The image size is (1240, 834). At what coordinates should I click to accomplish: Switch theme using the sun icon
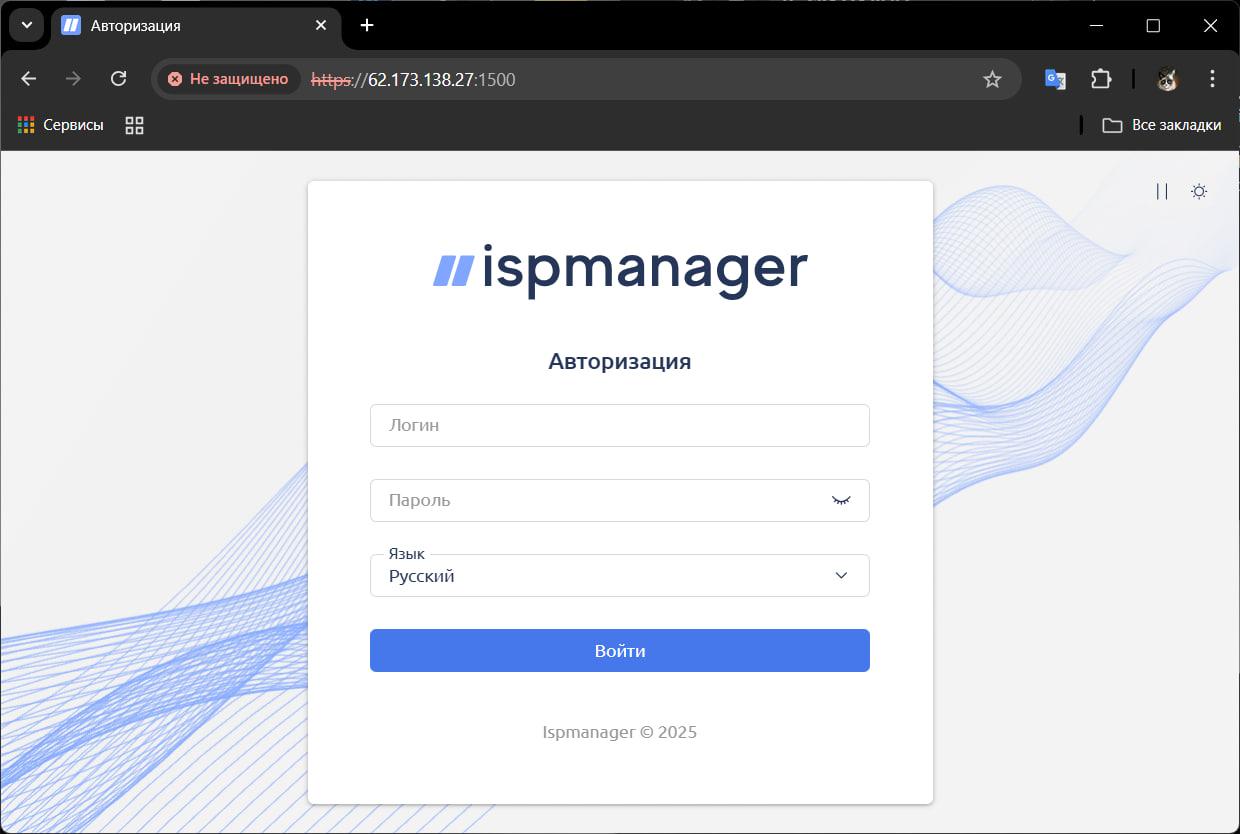[1198, 191]
